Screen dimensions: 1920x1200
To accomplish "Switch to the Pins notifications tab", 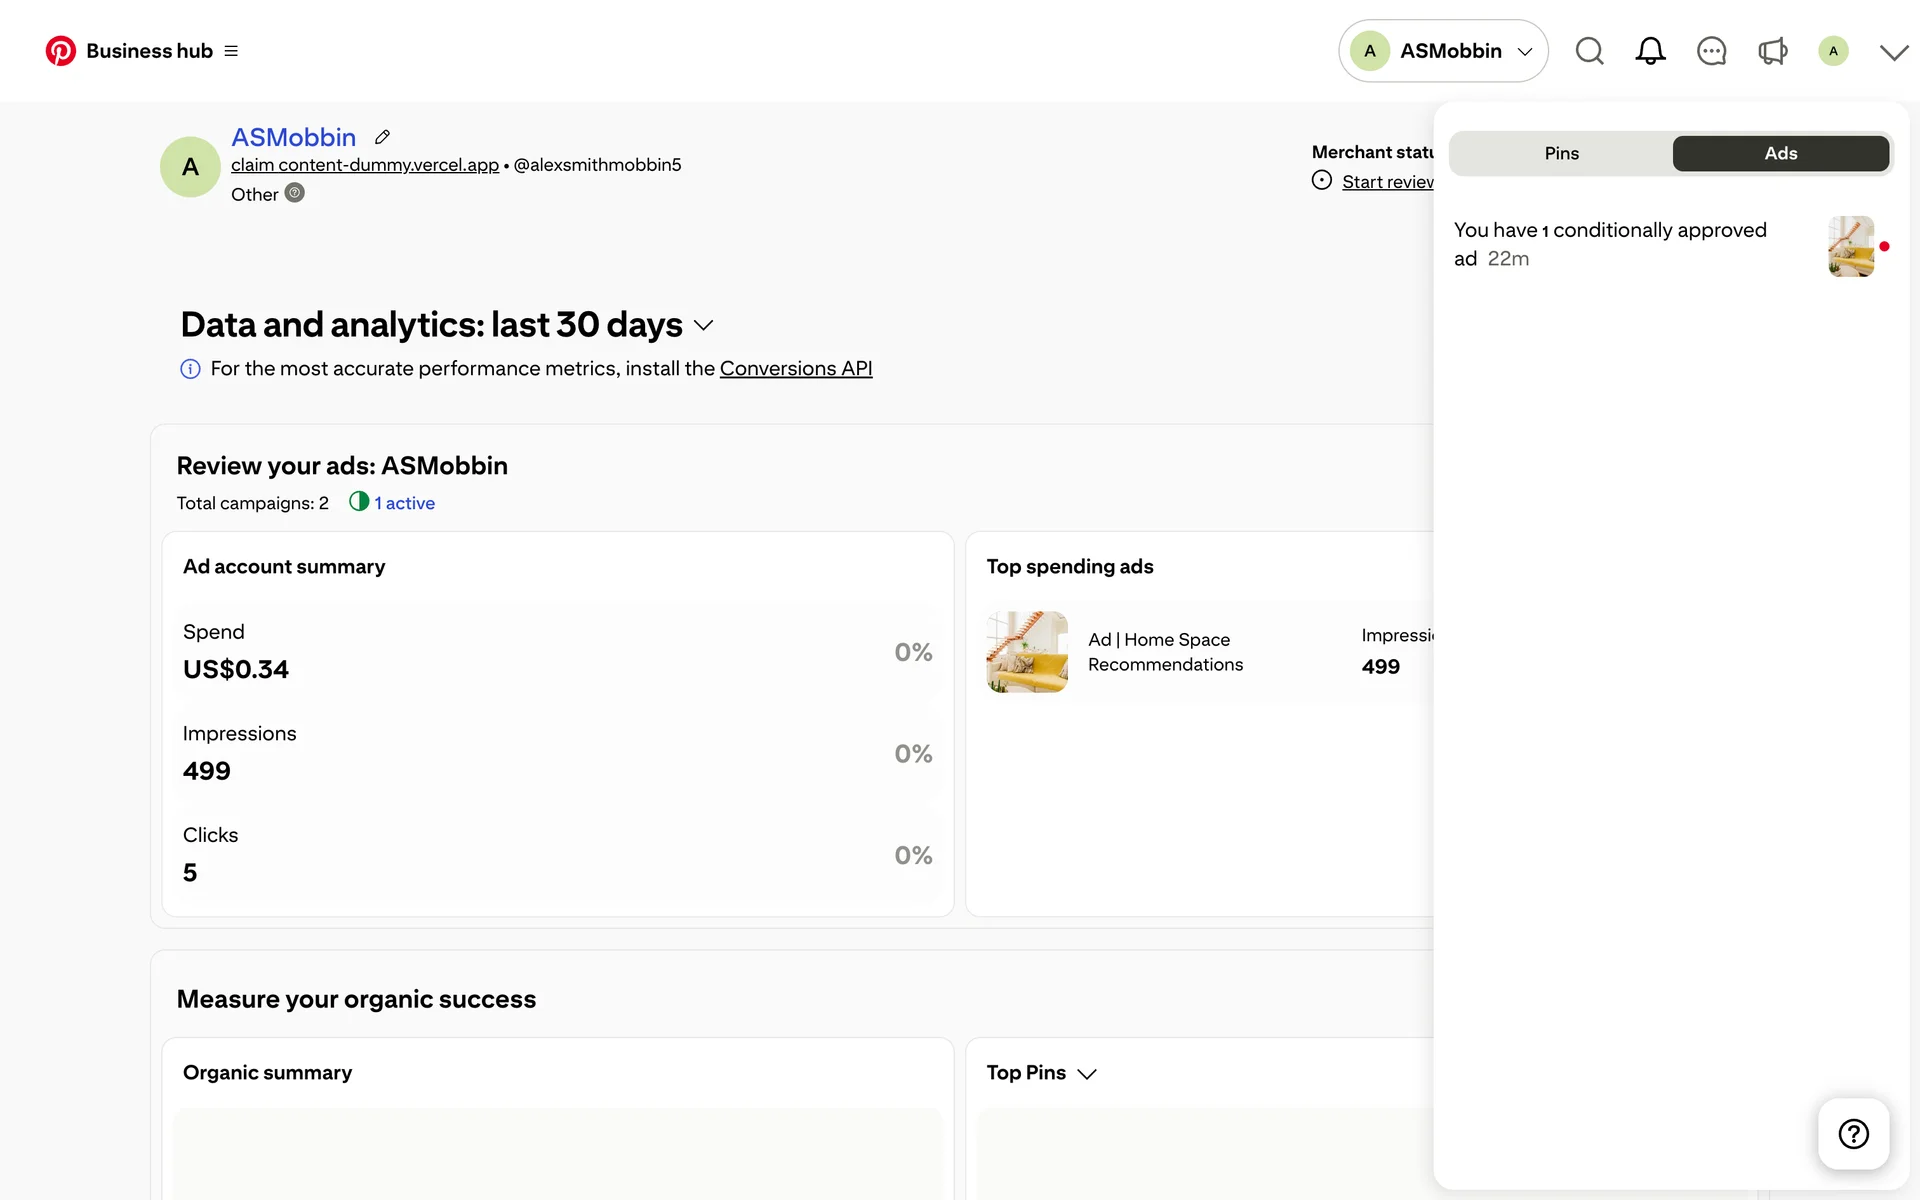I will (x=1561, y=153).
